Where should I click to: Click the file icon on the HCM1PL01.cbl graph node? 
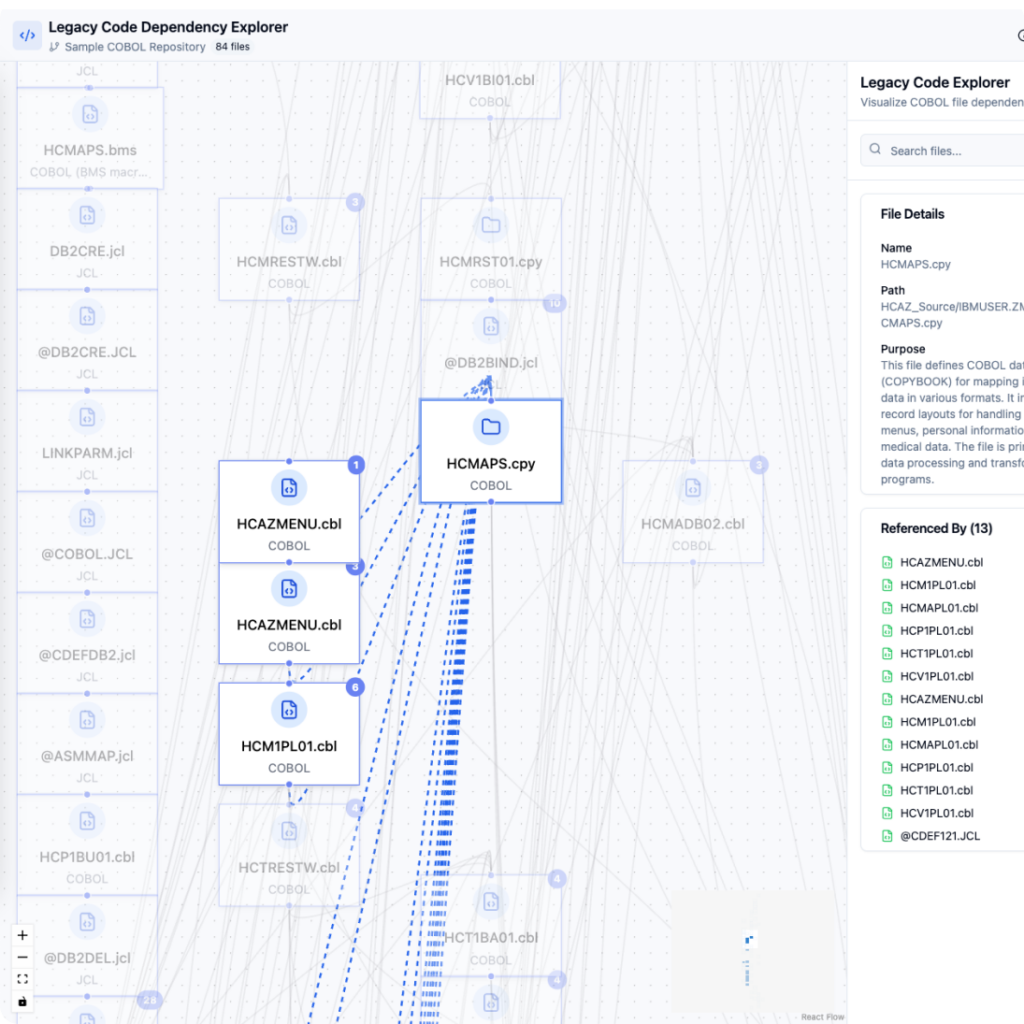point(289,710)
